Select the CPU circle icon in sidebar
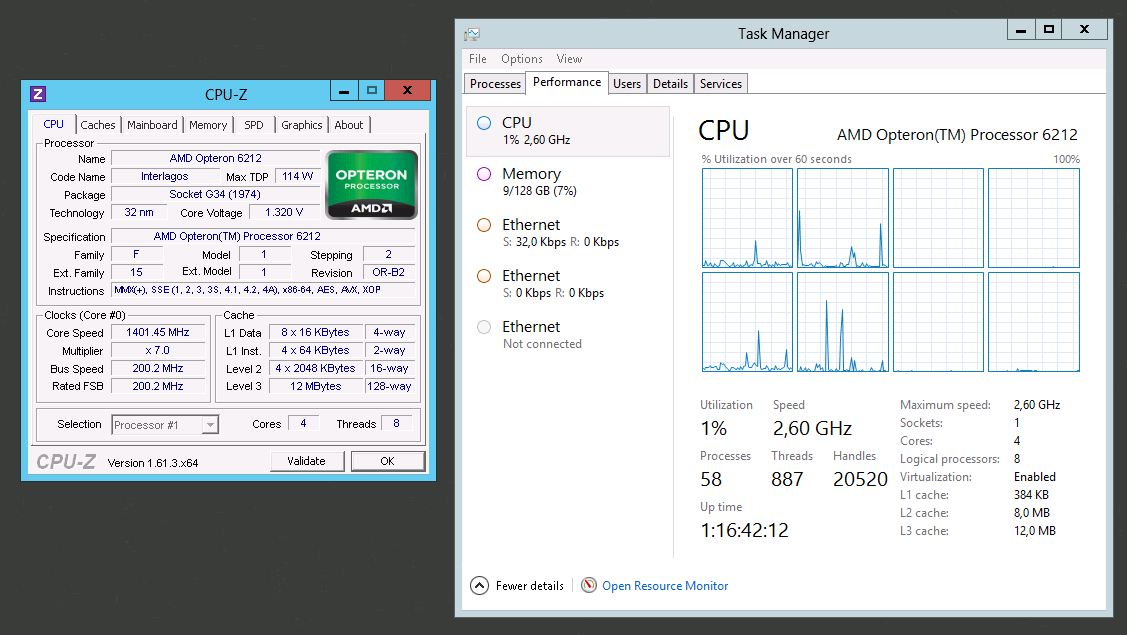 (x=484, y=123)
